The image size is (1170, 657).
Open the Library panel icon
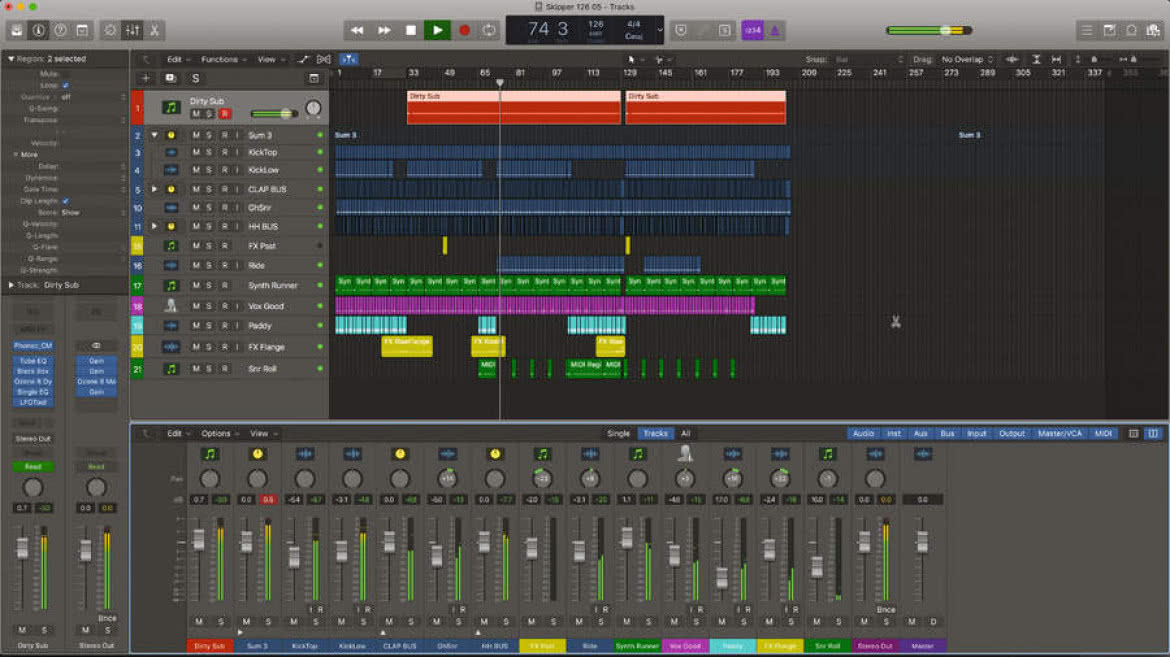pyautogui.click(x=16, y=31)
